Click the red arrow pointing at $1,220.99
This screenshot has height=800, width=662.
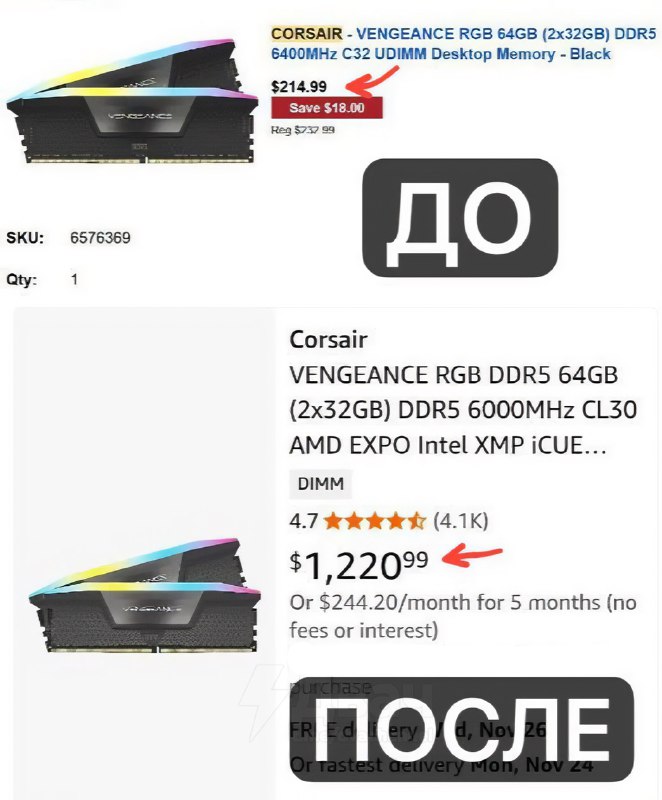(x=472, y=556)
